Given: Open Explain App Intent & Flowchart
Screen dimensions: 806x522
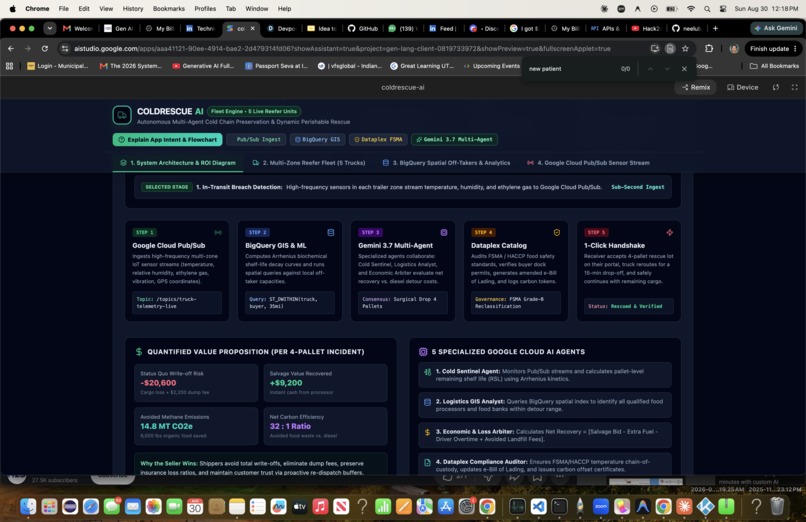Looking at the screenshot, I should point(168,139).
